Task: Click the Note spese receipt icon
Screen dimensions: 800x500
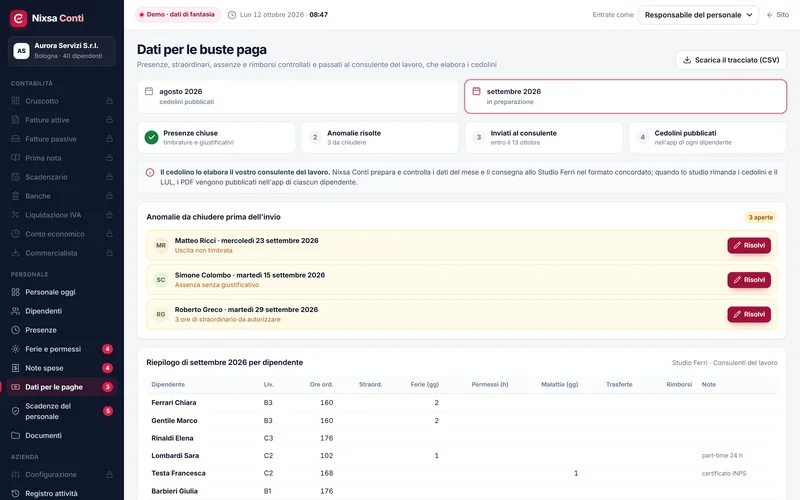Action: coord(15,368)
